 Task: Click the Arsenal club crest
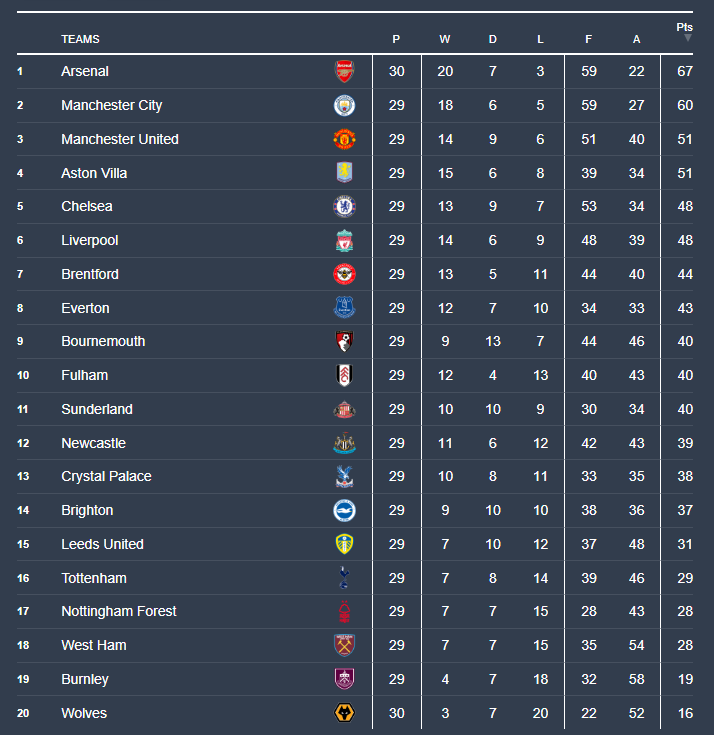[x=344, y=71]
